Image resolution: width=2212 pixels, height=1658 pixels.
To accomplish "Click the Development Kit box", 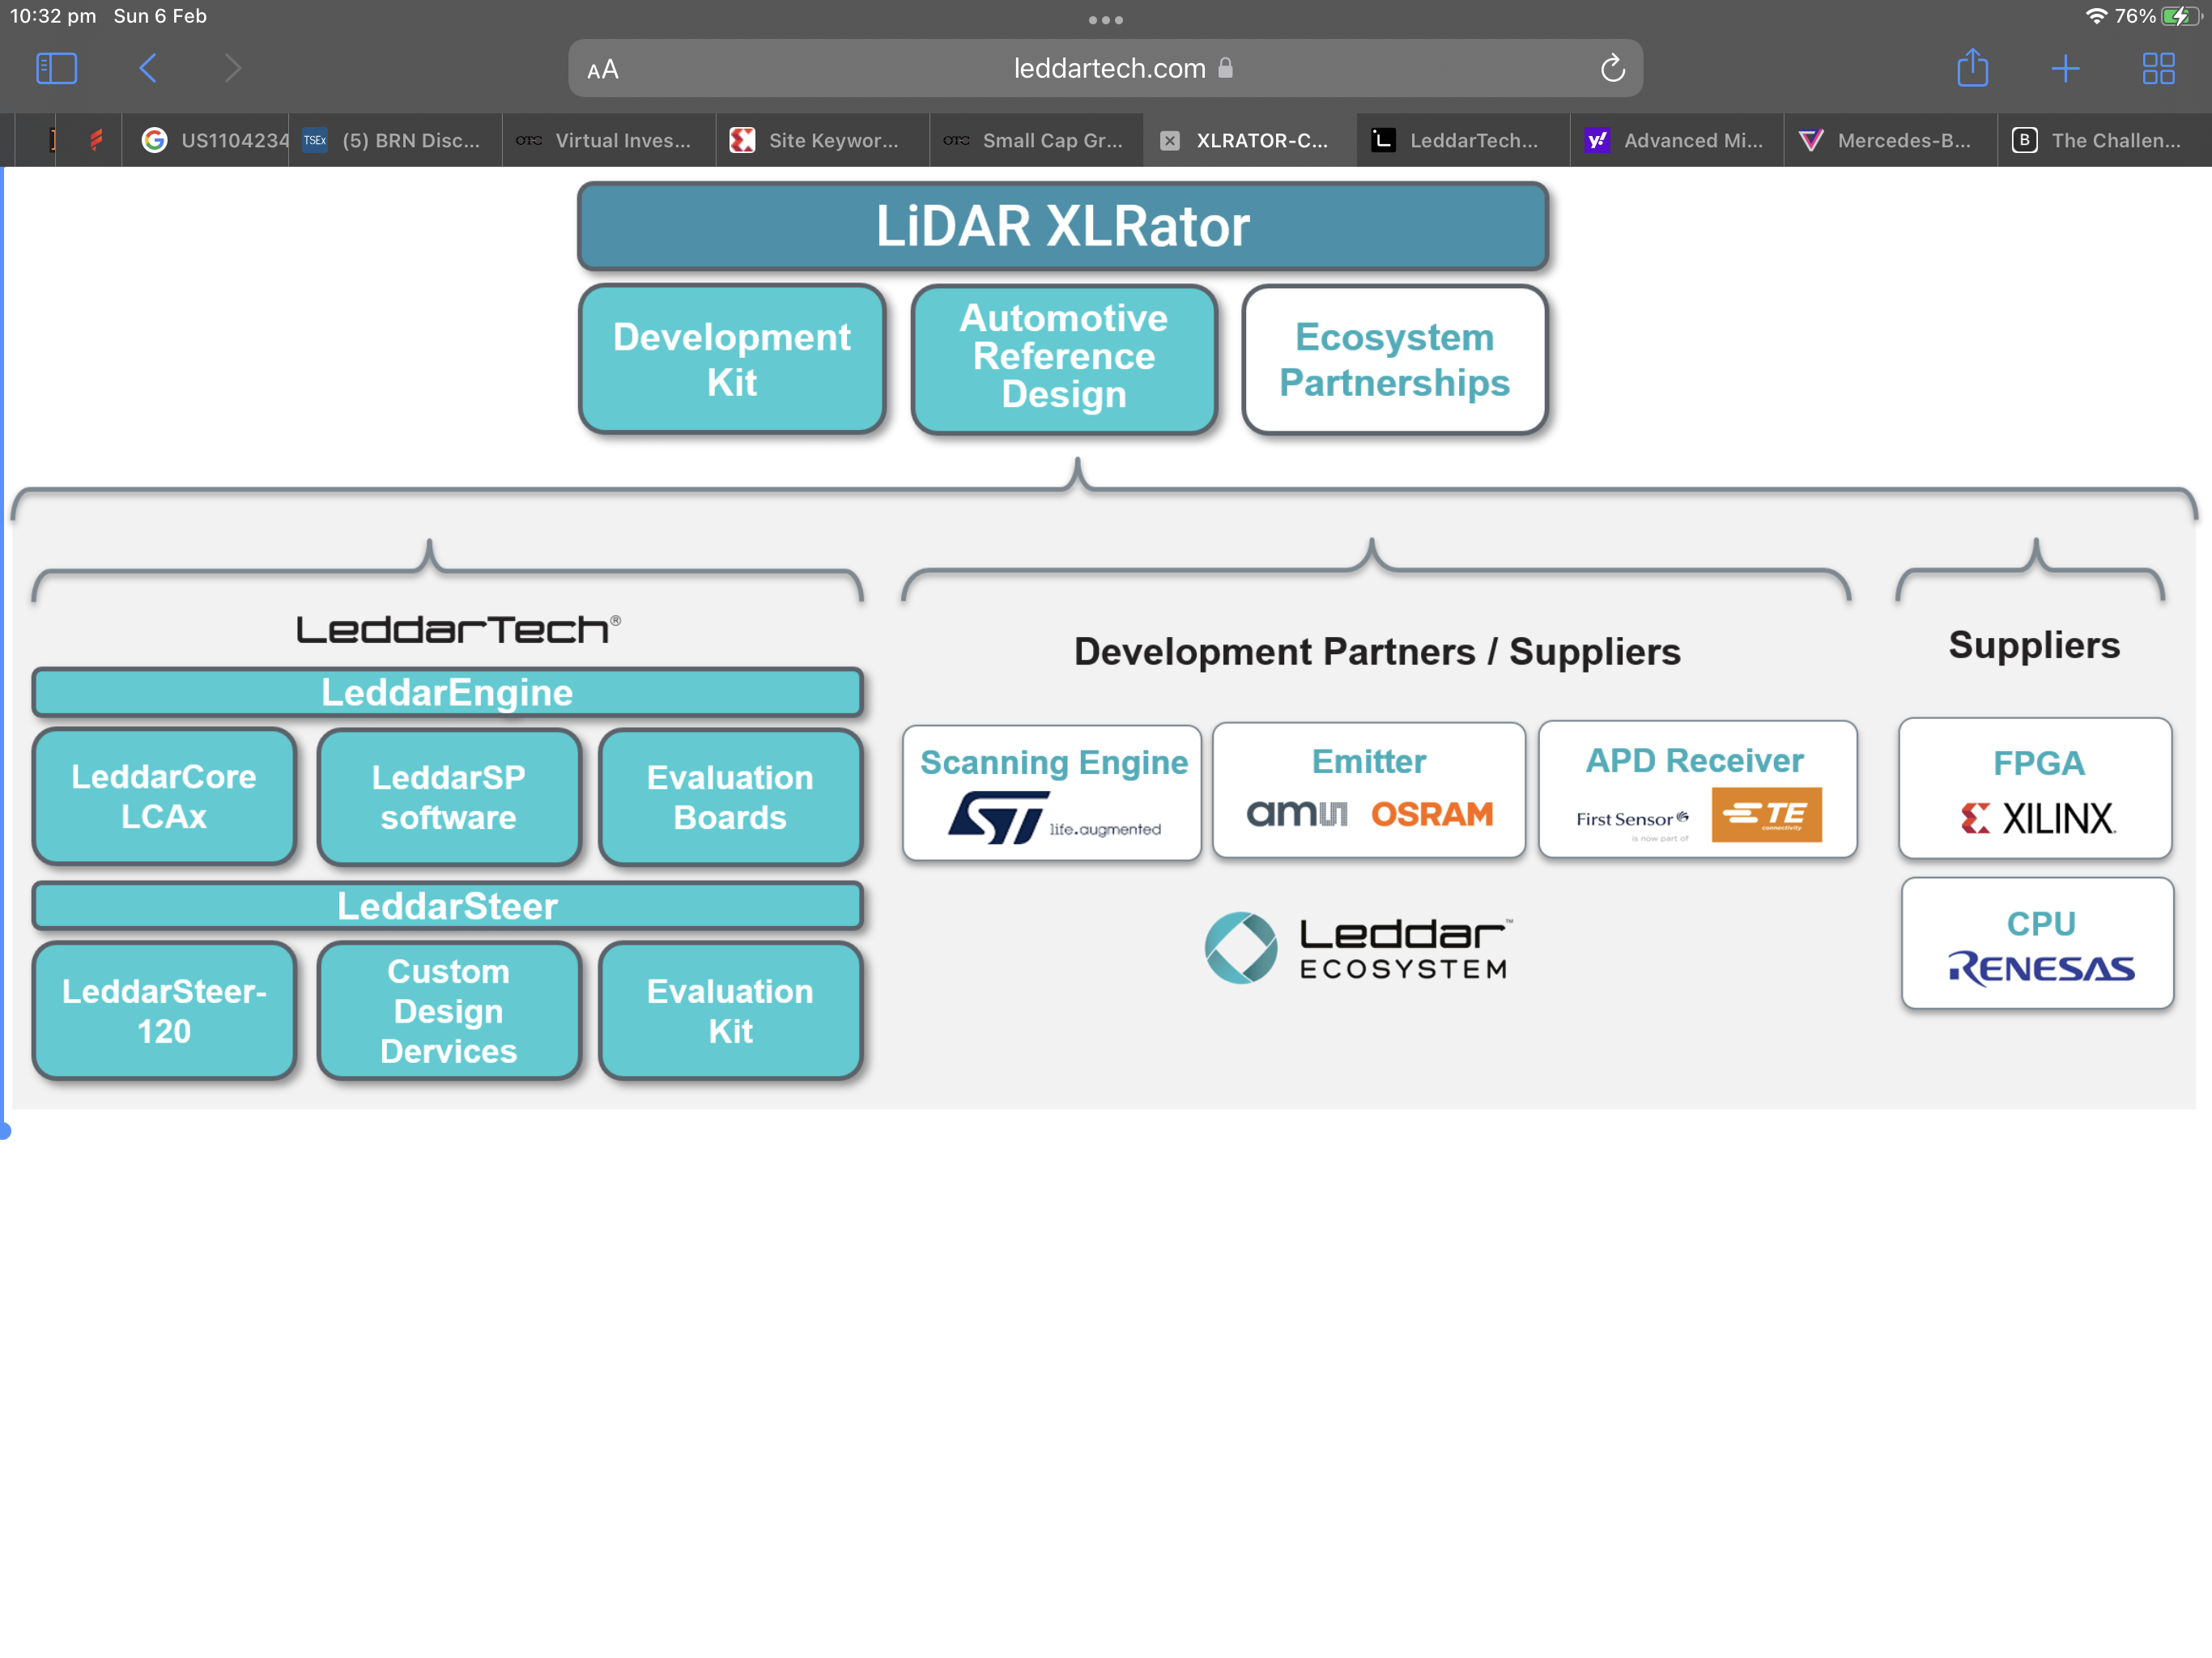I will coord(732,359).
